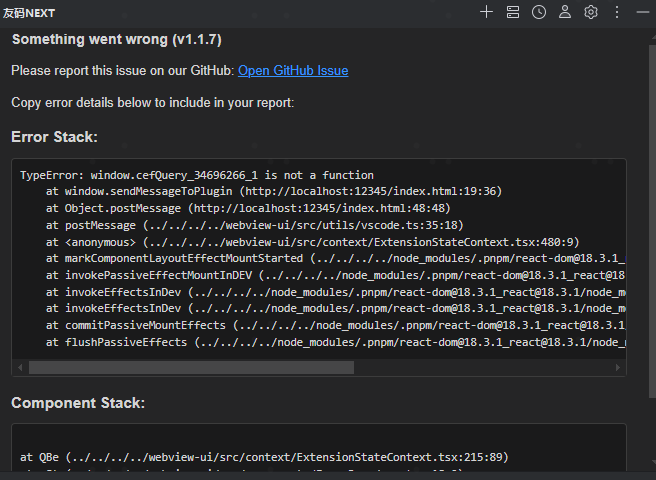Viewport: 656px width, 480px height.
Task: Click the 'Something went wrong (v1.1.7)' heading
Action: (x=116, y=40)
